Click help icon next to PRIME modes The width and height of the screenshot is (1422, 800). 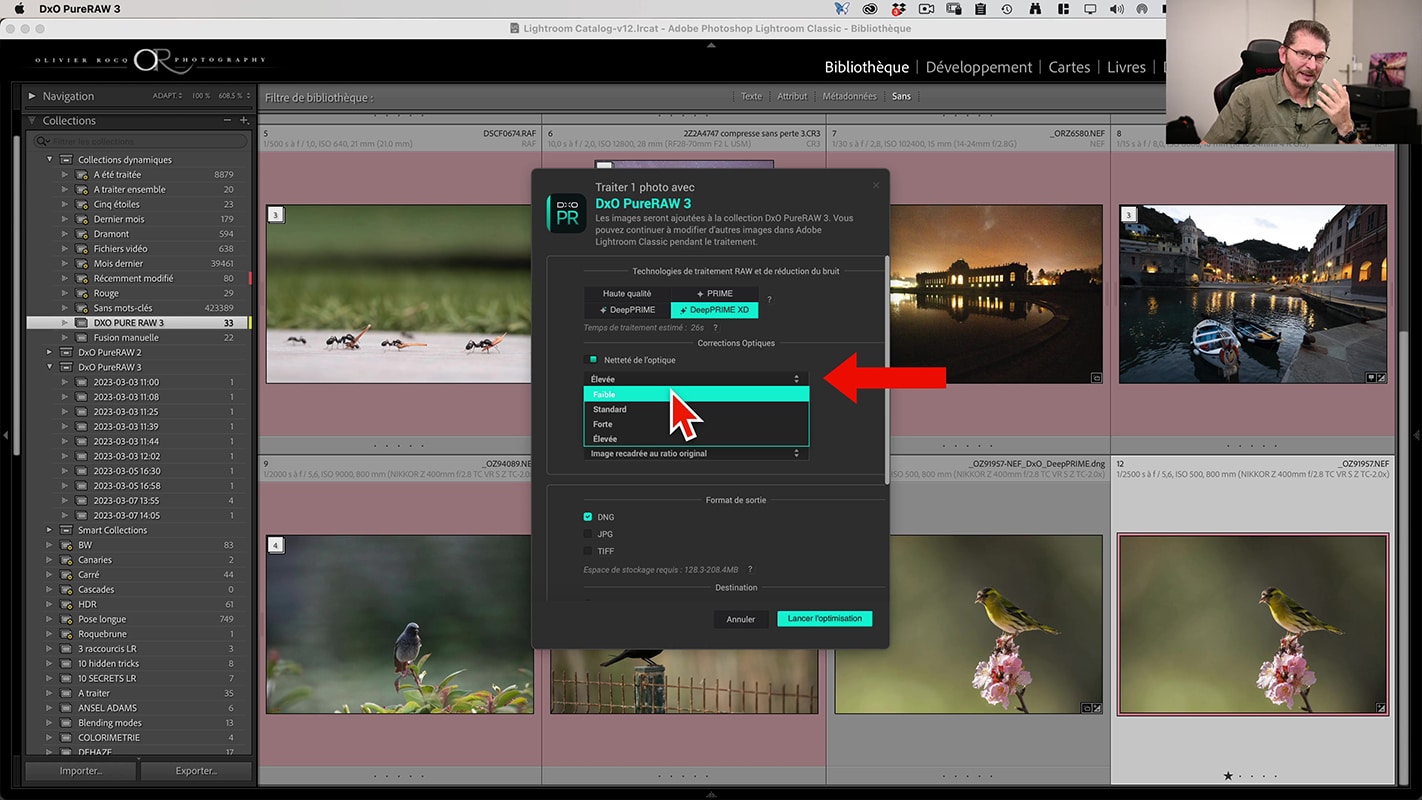tap(769, 300)
